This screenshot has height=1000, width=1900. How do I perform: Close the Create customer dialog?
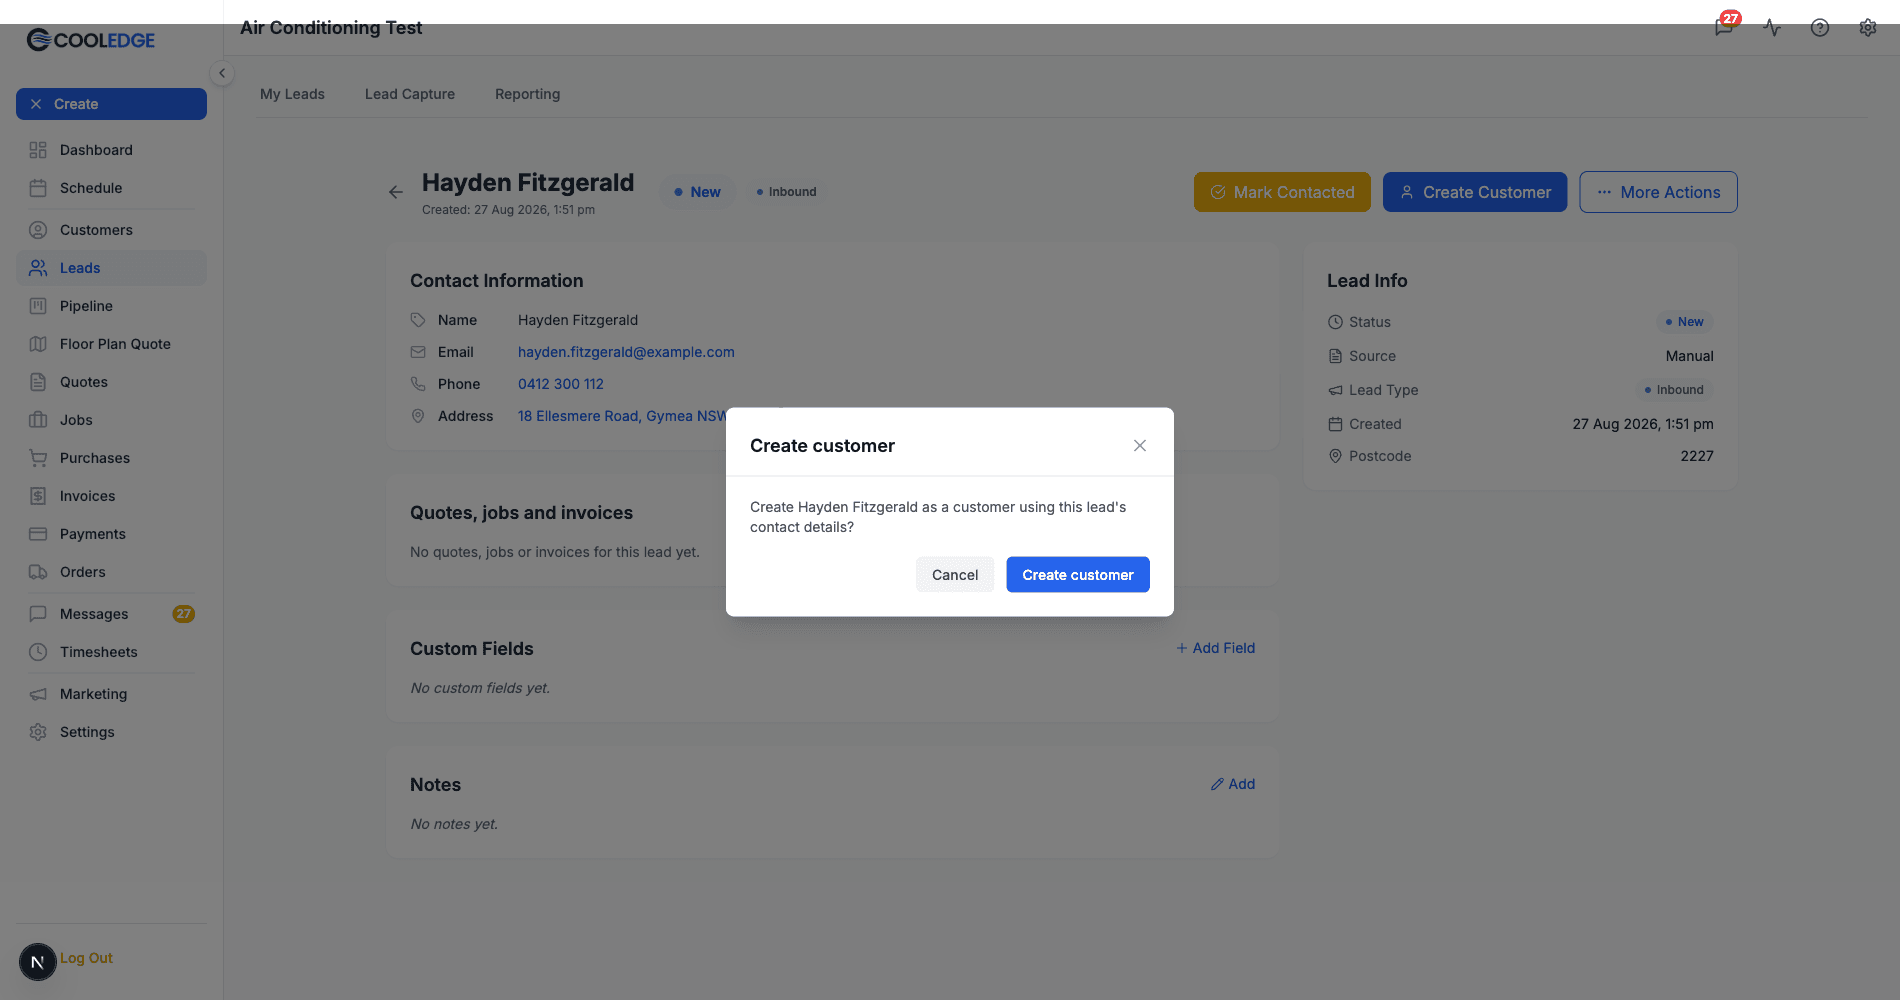(1139, 446)
